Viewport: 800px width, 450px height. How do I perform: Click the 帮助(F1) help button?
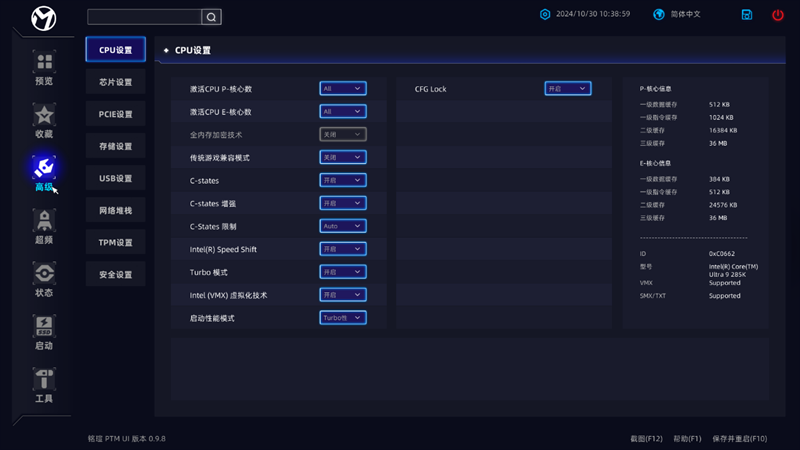[x=687, y=438]
